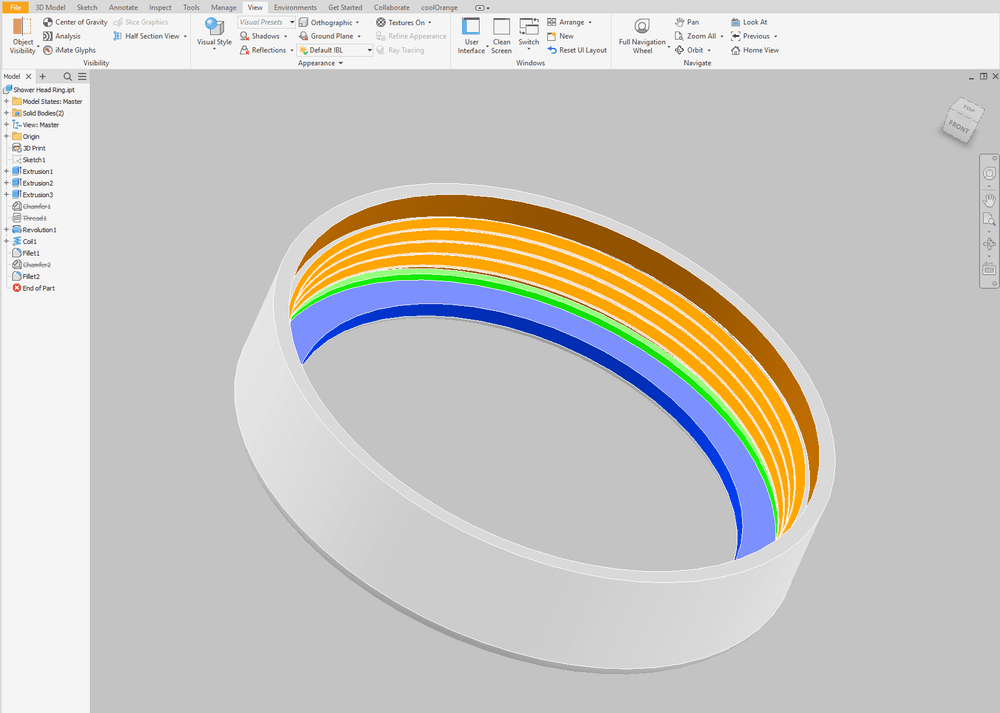Screen dimensions: 1000x713
Task: Click navigation bar pan hand icon
Action: click(989, 200)
